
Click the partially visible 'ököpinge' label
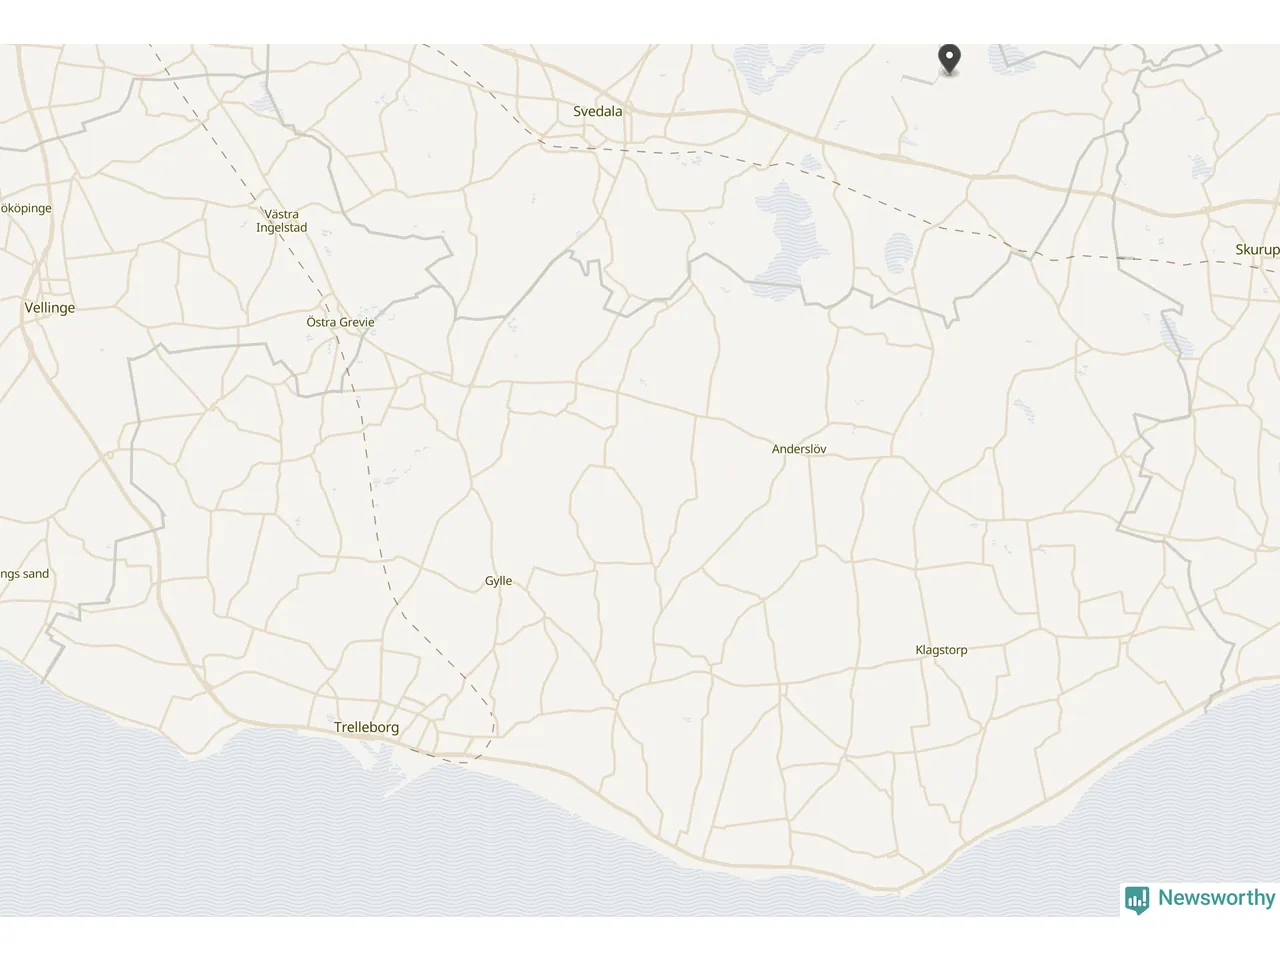26,208
